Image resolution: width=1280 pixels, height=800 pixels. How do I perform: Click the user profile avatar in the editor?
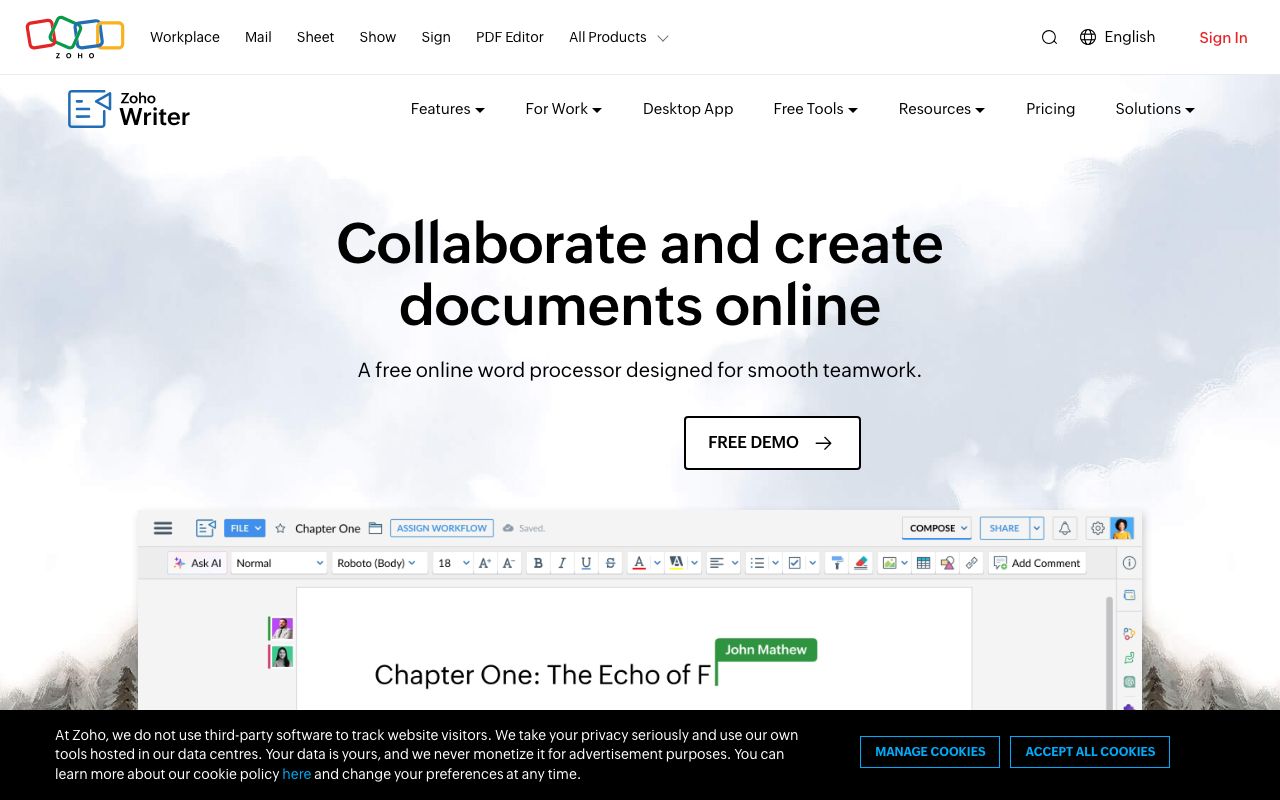pos(1122,528)
